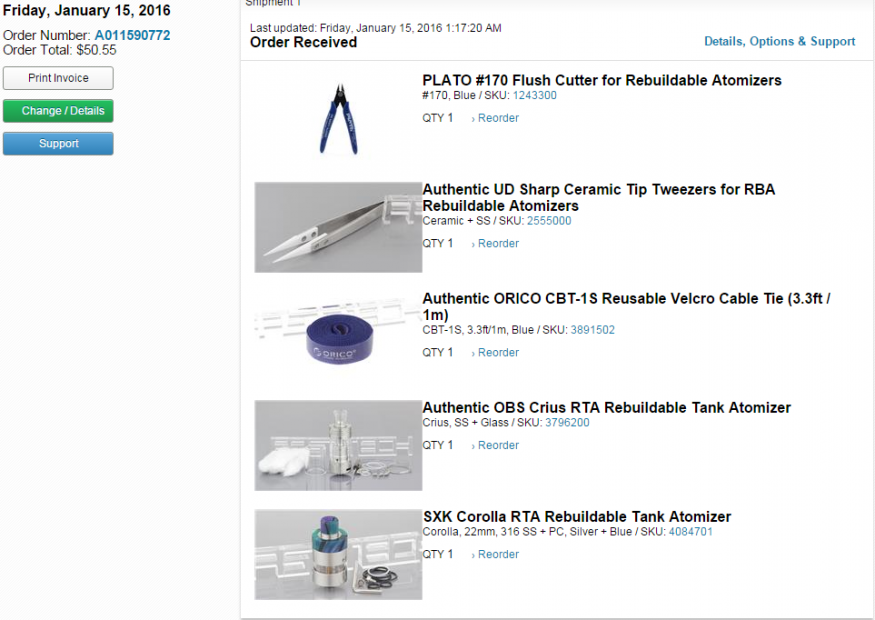
Task: Open SKU 3891502 product link
Action: pos(593,330)
